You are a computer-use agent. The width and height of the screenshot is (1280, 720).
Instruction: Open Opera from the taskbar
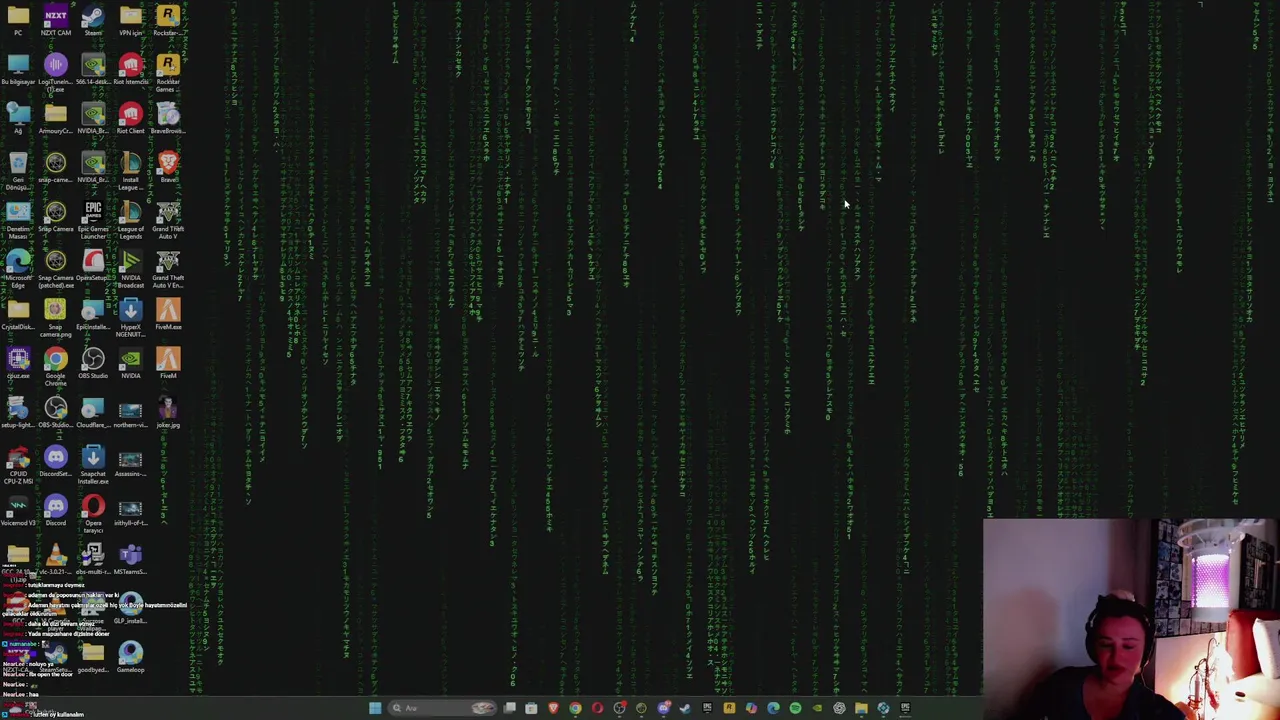[x=597, y=708]
